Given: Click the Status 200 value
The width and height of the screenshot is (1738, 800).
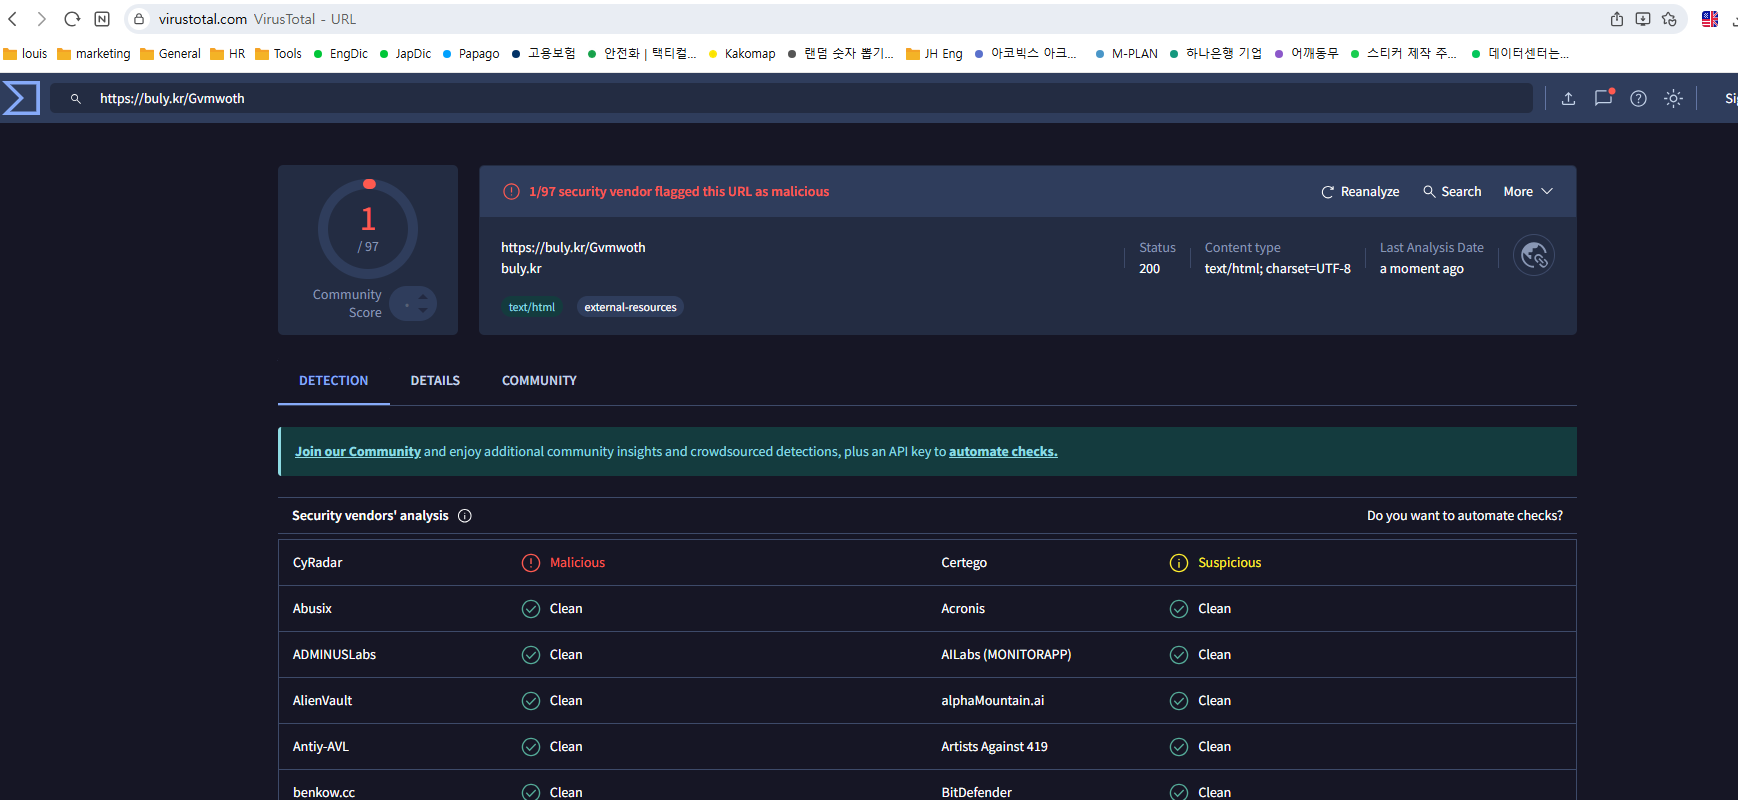Looking at the screenshot, I should [x=1149, y=269].
